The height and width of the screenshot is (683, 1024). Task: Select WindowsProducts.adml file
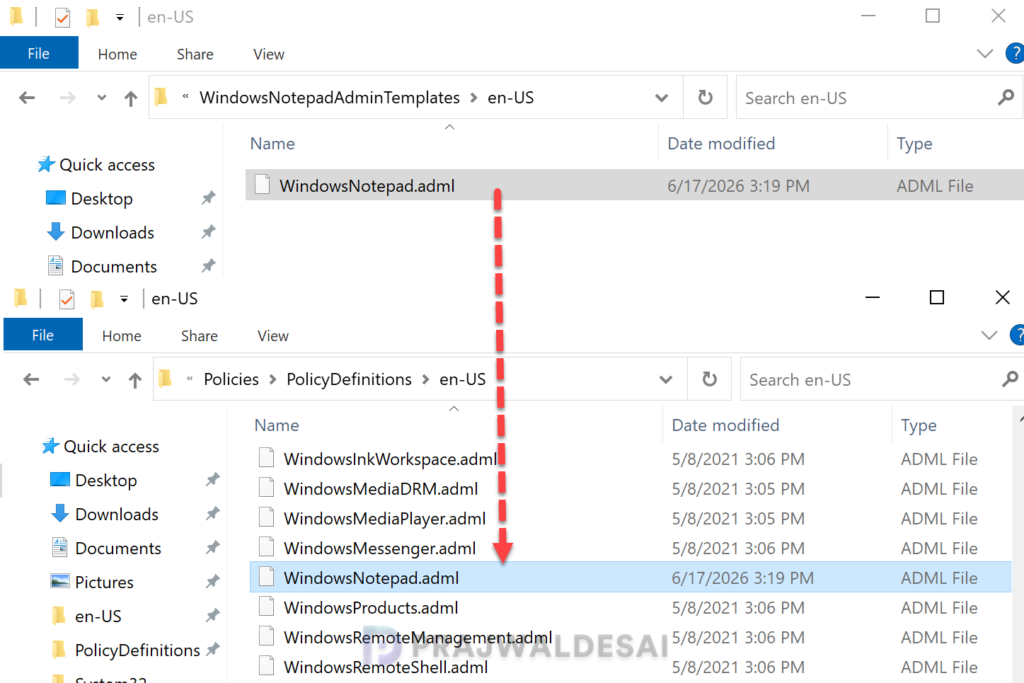point(631,607)
